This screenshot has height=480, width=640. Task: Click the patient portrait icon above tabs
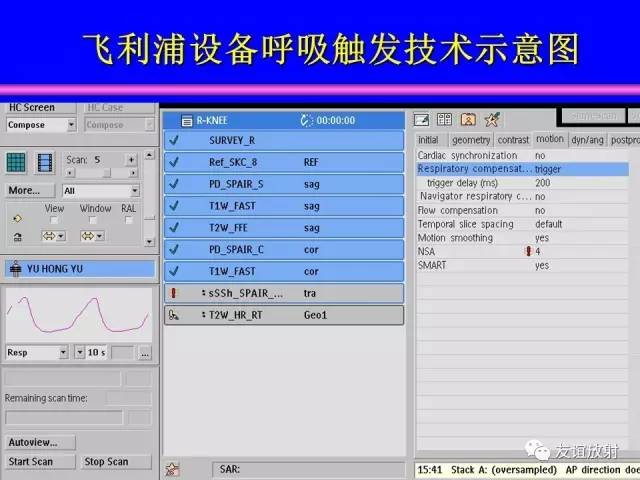(468, 119)
